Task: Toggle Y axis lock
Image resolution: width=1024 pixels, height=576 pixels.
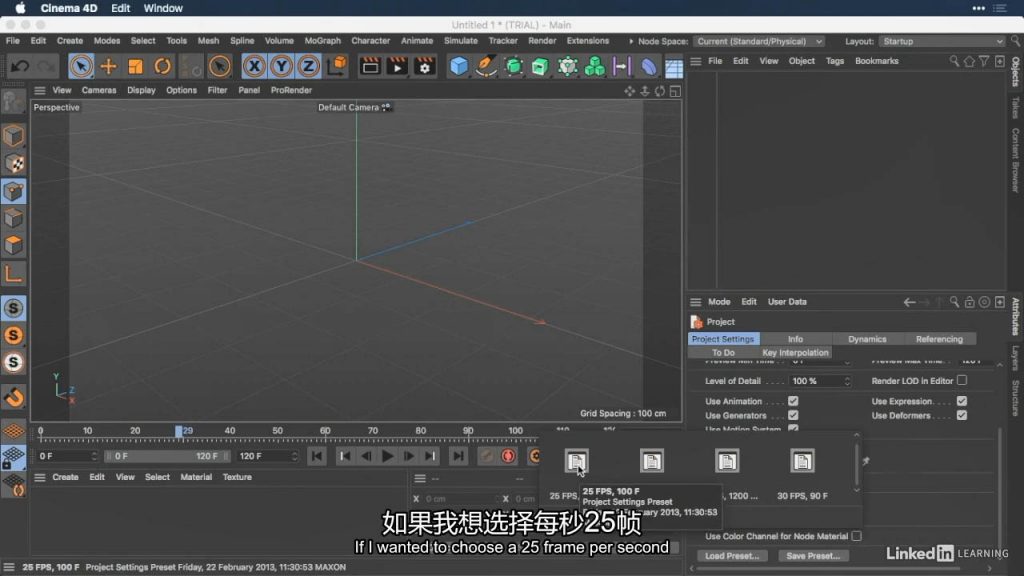Action: pyautogui.click(x=281, y=66)
